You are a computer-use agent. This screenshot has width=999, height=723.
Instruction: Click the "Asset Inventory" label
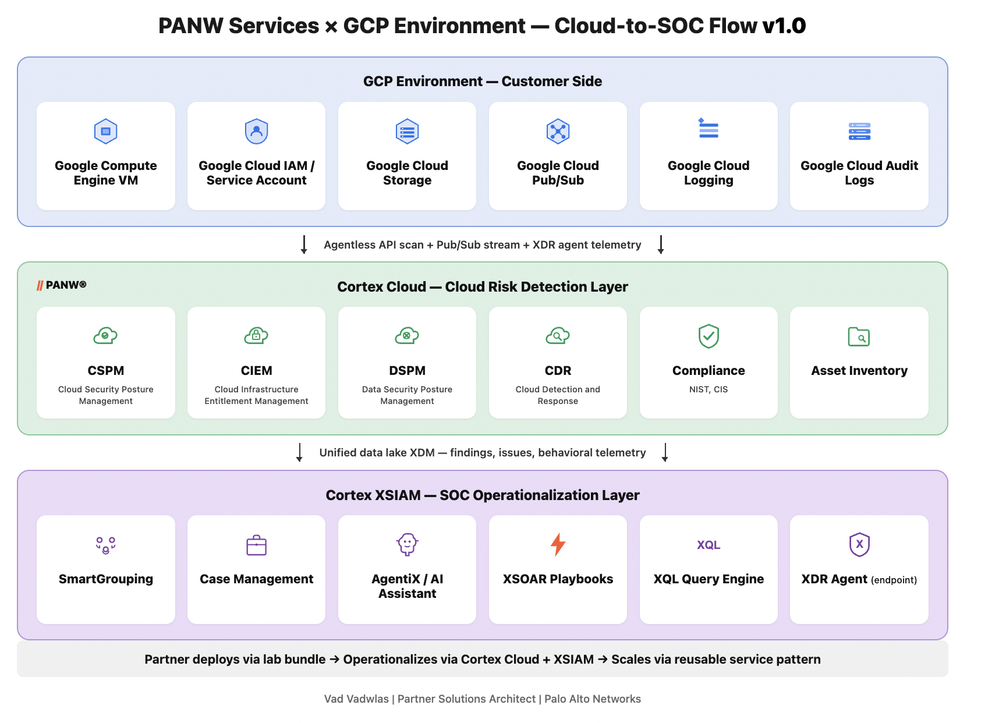point(859,371)
